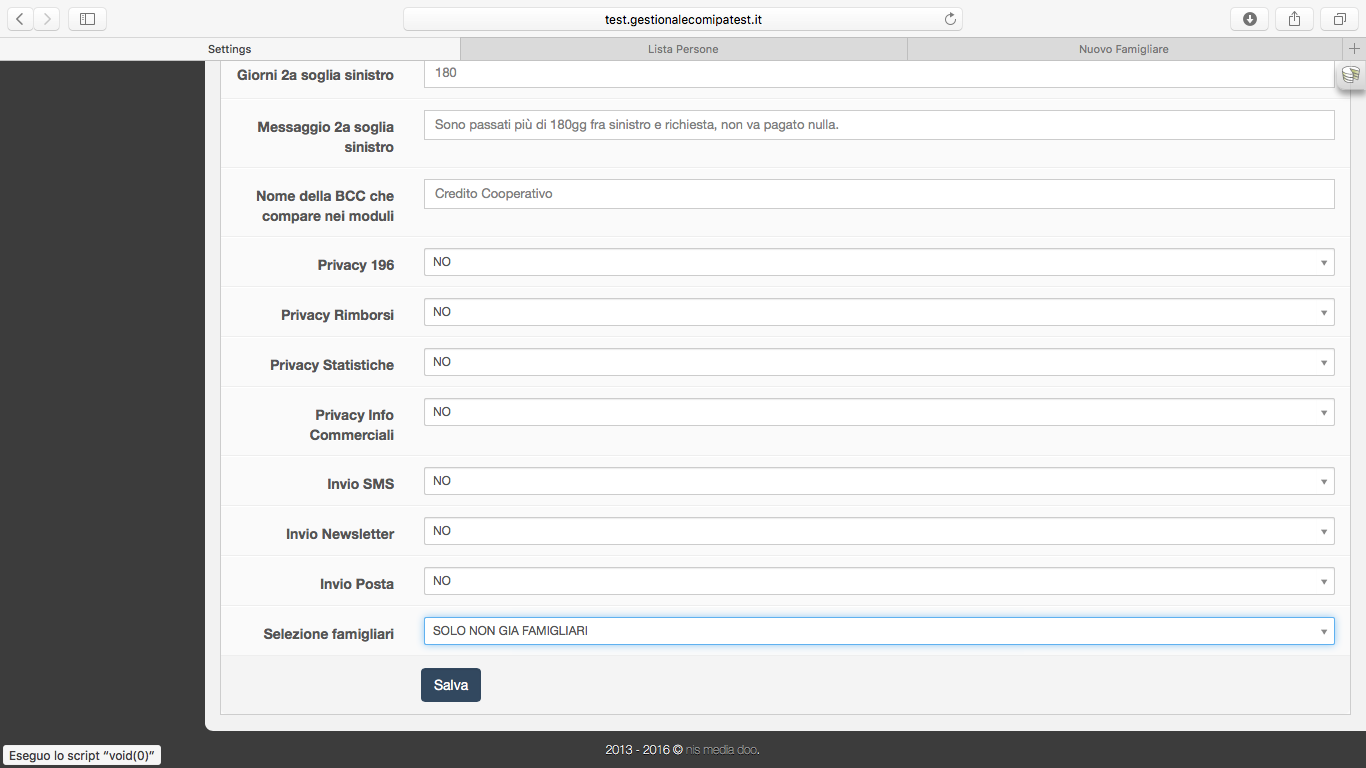The height and width of the screenshot is (768, 1366).
Task: Open the Invio Newsletter dropdown
Action: (879, 531)
